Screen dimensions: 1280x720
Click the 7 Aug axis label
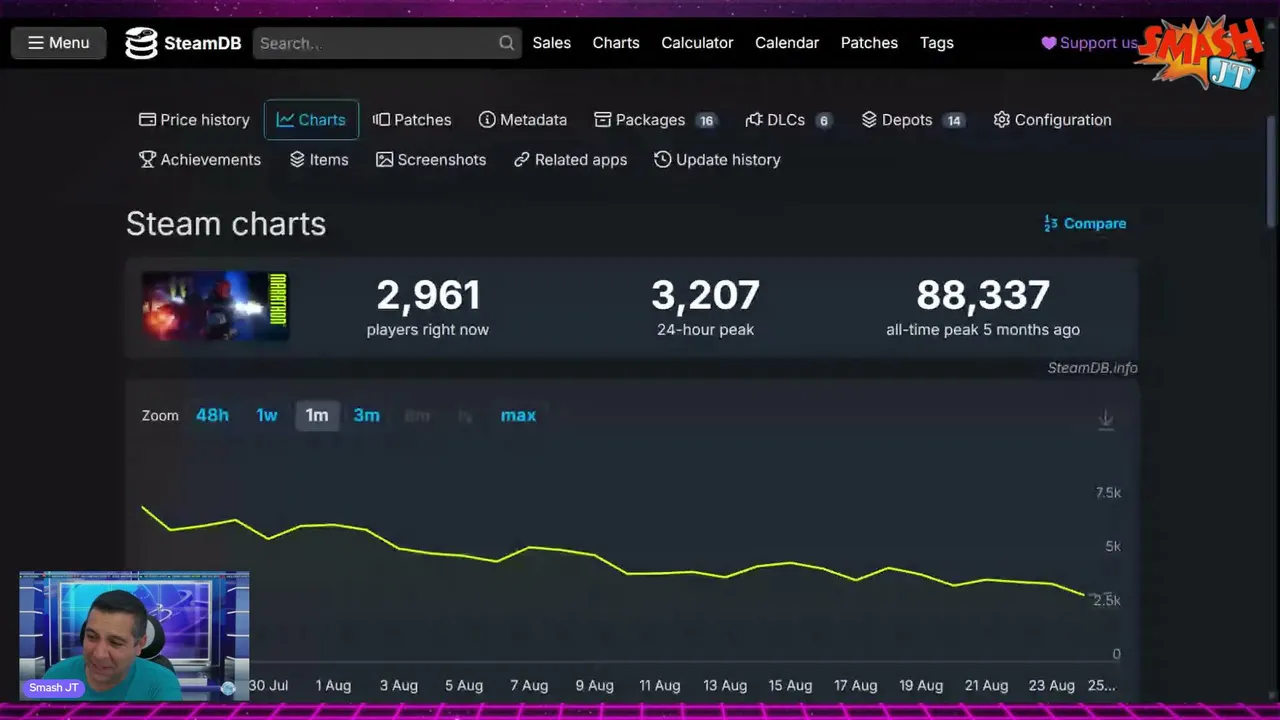pos(529,685)
